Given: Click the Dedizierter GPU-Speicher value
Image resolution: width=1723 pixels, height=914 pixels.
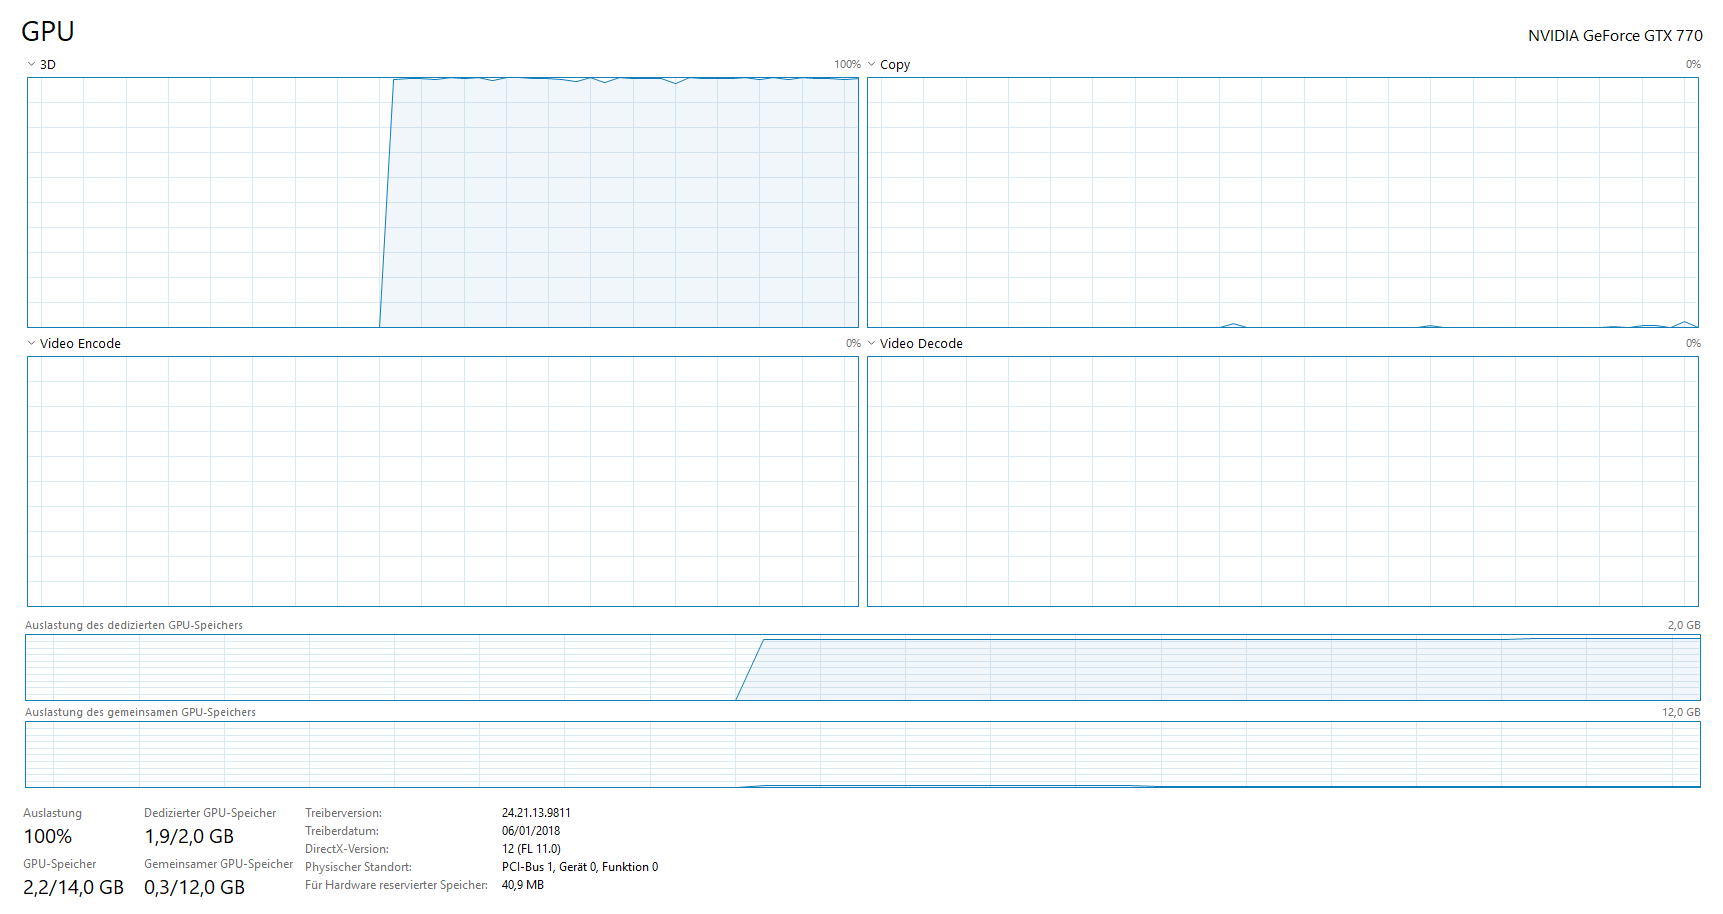Looking at the screenshot, I should 188,836.
